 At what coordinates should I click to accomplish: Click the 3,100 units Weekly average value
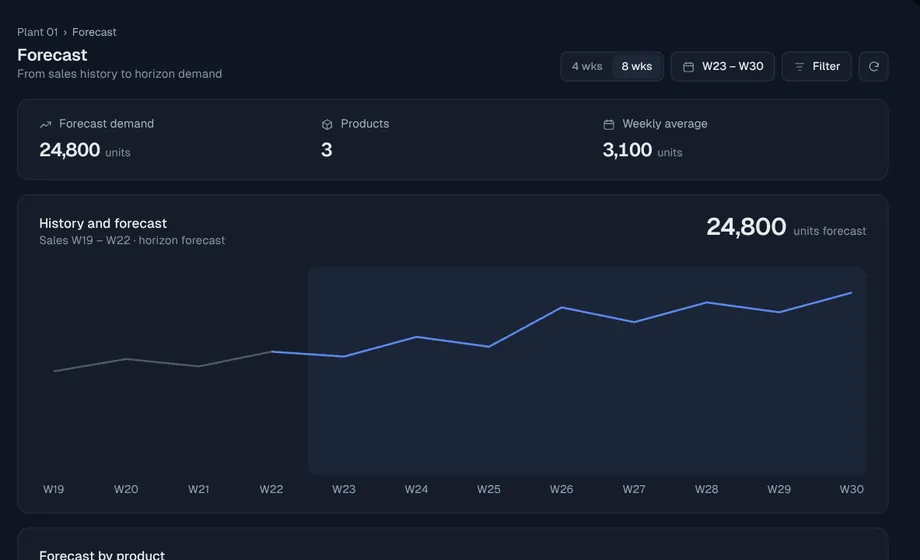(642, 150)
